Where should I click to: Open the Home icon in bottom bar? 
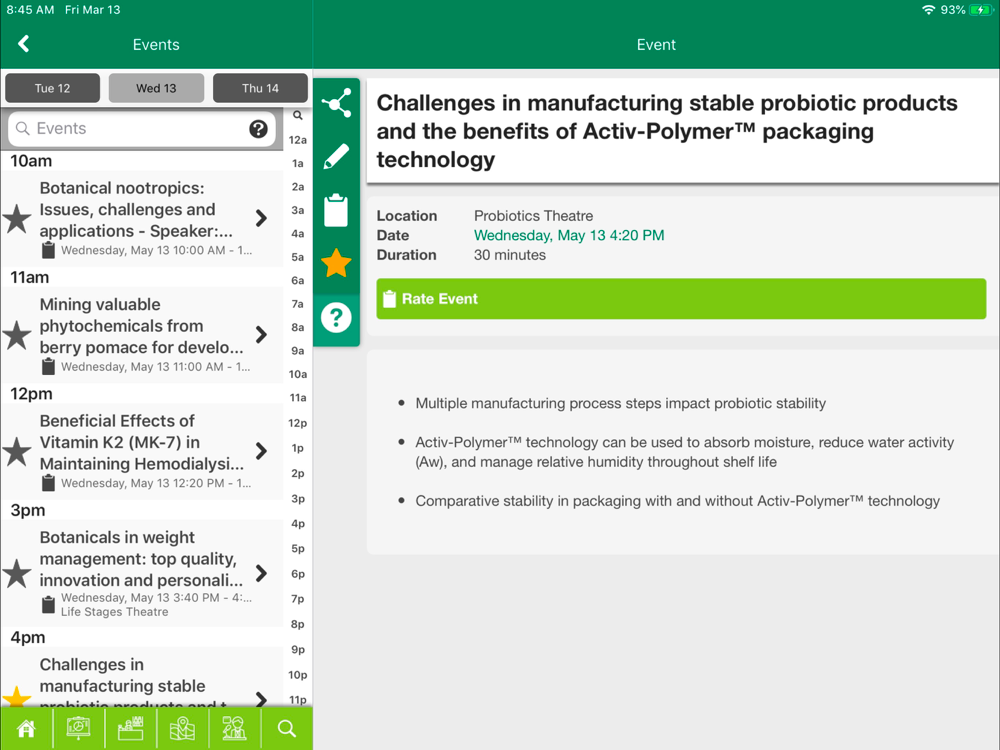(x=26, y=728)
